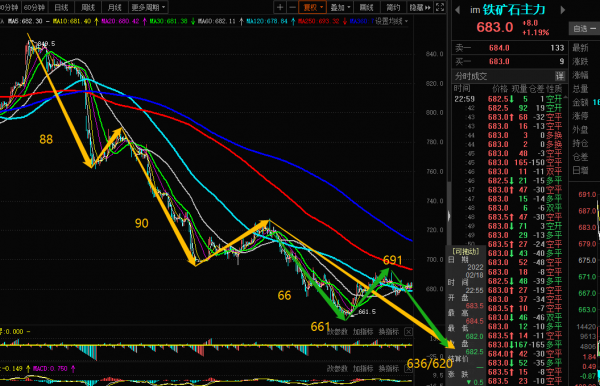This screenshot has width=600, height=386.
Task: Click the 661.5 low price marker
Action: coord(367,312)
